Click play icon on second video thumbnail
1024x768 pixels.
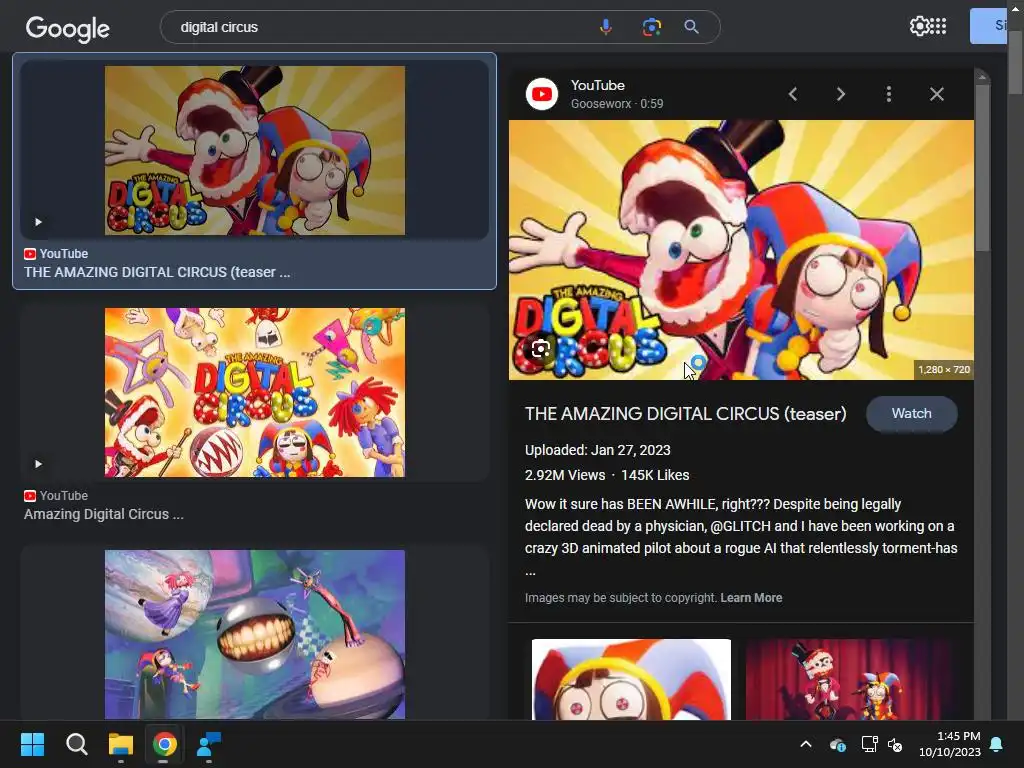click(39, 464)
